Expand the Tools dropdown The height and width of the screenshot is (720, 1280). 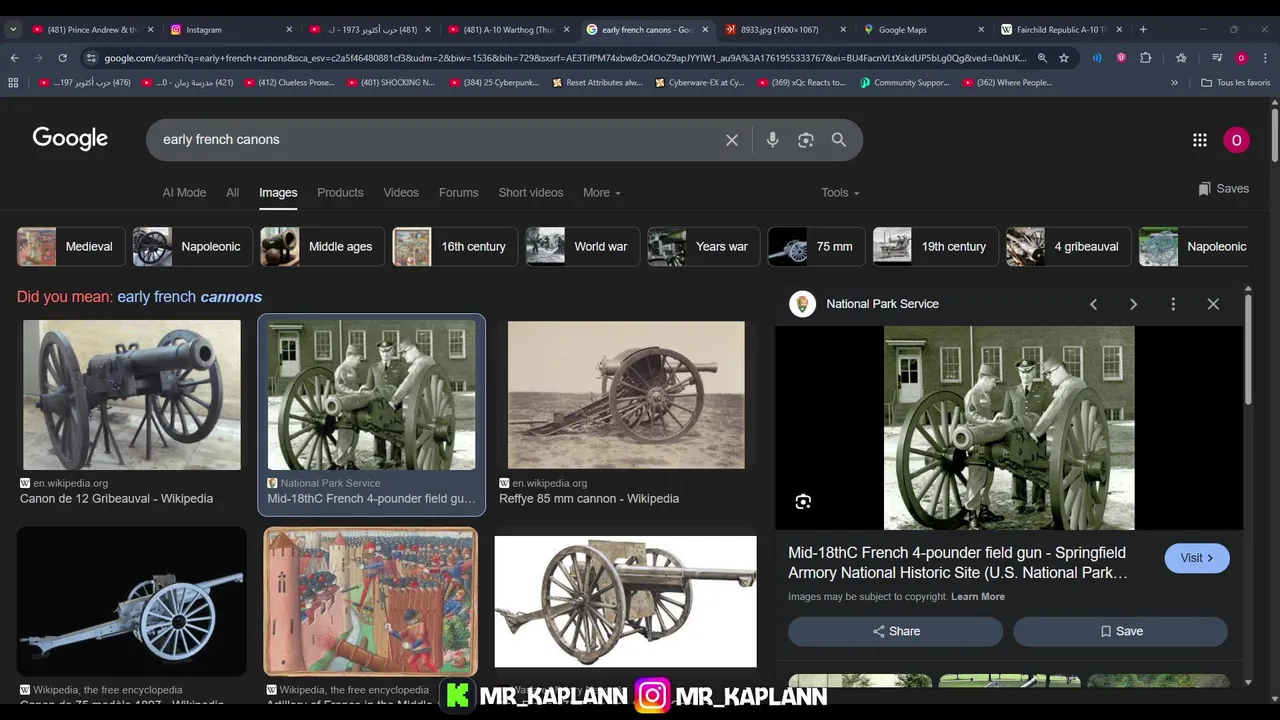coord(840,192)
